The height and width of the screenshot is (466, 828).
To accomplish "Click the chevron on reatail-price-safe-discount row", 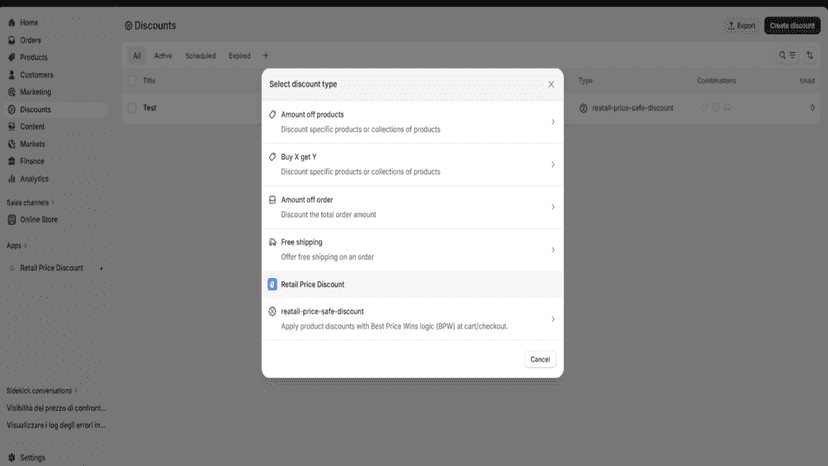I will tap(553, 319).
